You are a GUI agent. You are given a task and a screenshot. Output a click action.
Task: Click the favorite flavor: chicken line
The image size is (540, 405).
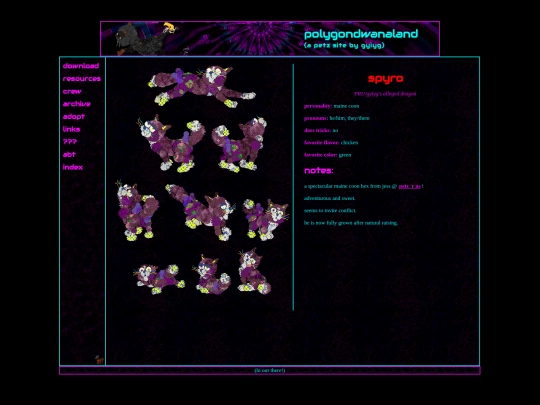click(331, 143)
